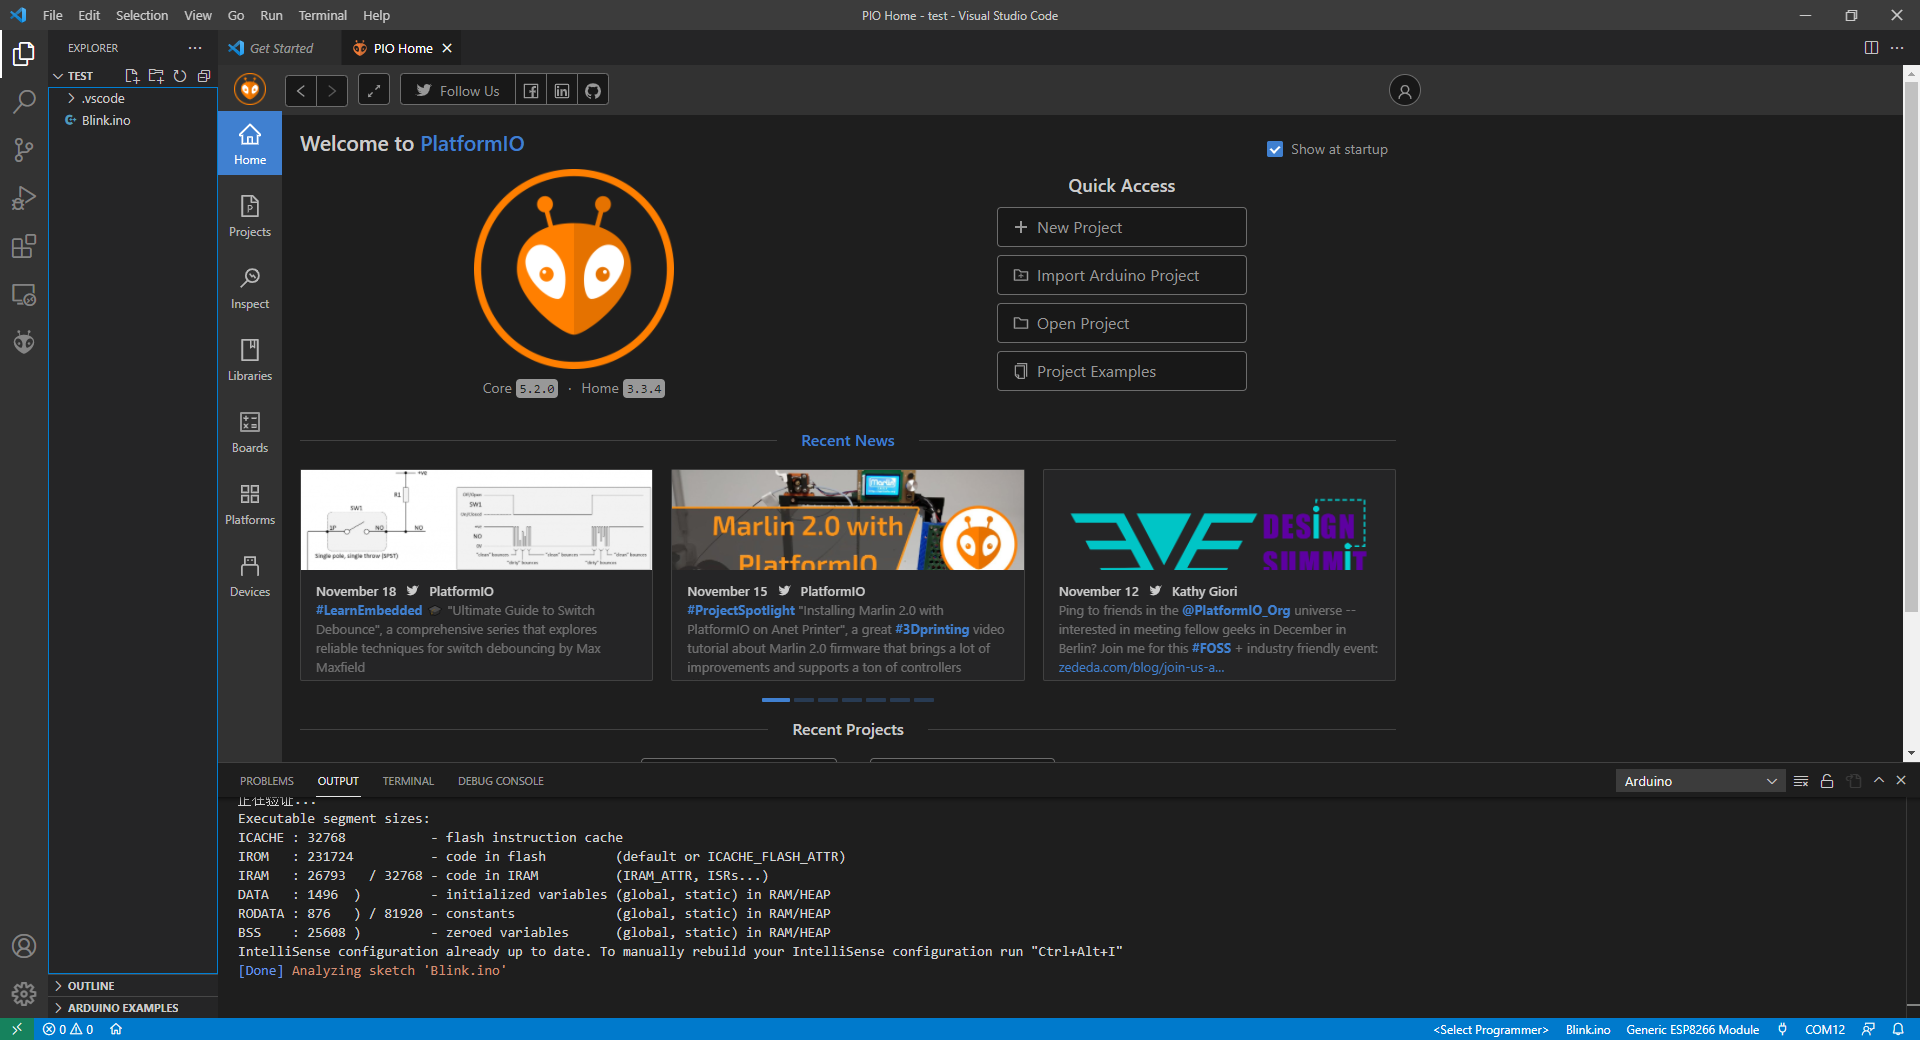The width and height of the screenshot is (1920, 1040).
Task: Open the EVE Design Summit news thumbnail
Action: pos(1219,520)
